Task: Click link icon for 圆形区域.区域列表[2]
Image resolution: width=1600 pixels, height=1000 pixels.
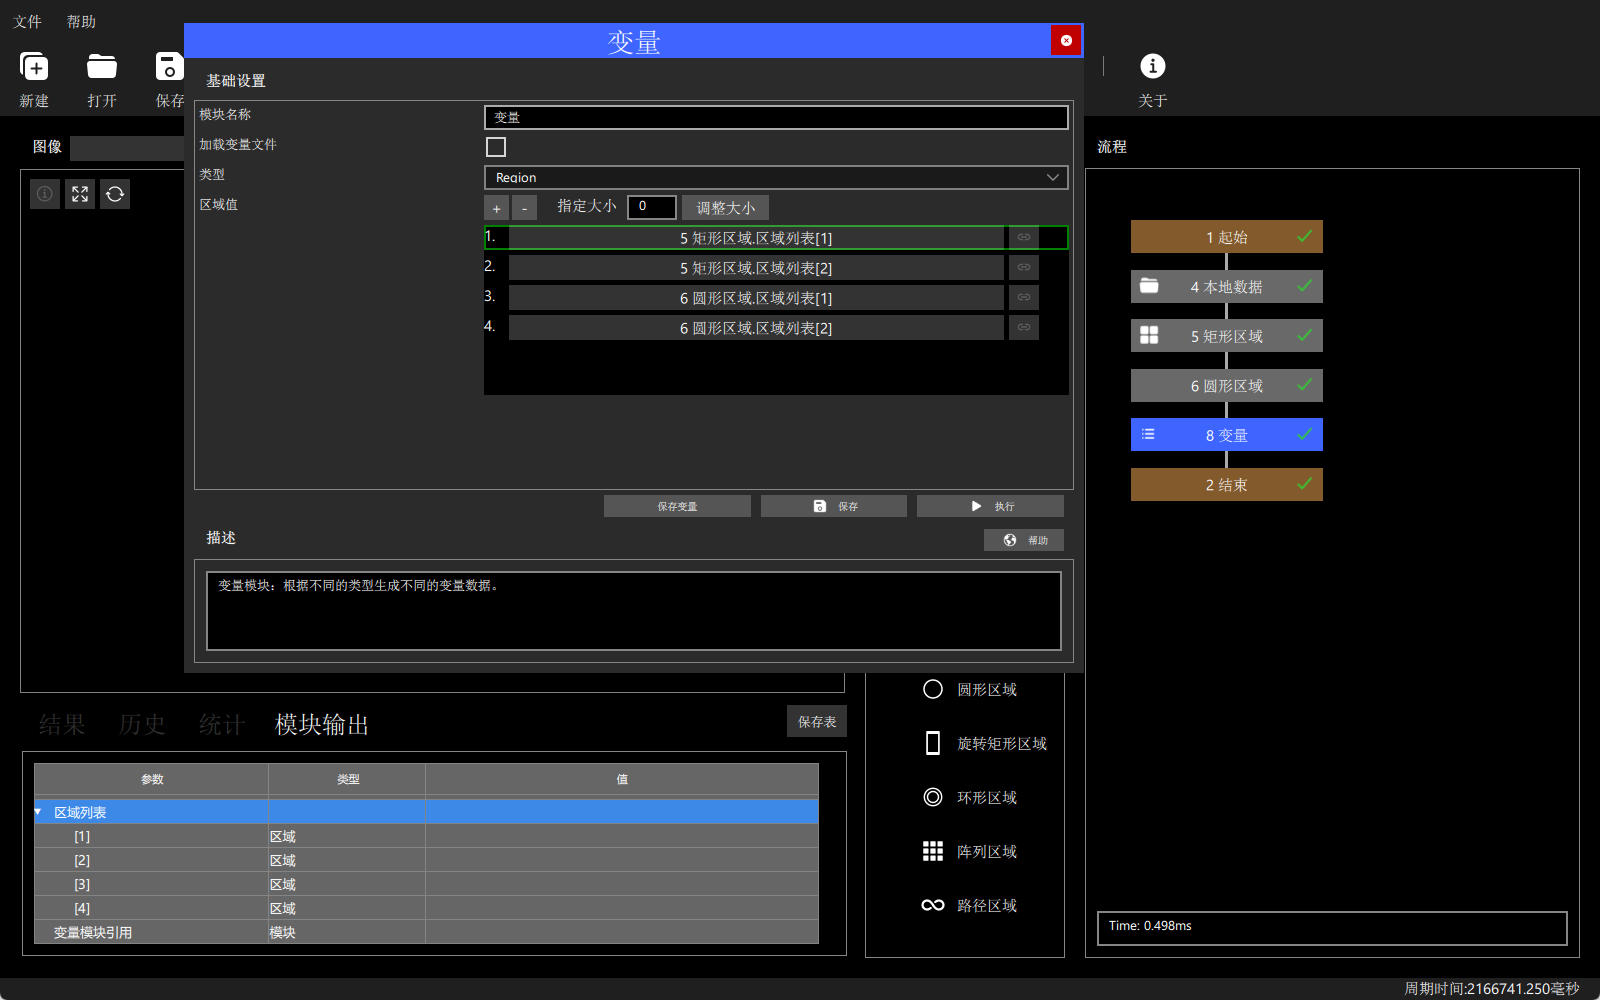Action: 1024,327
